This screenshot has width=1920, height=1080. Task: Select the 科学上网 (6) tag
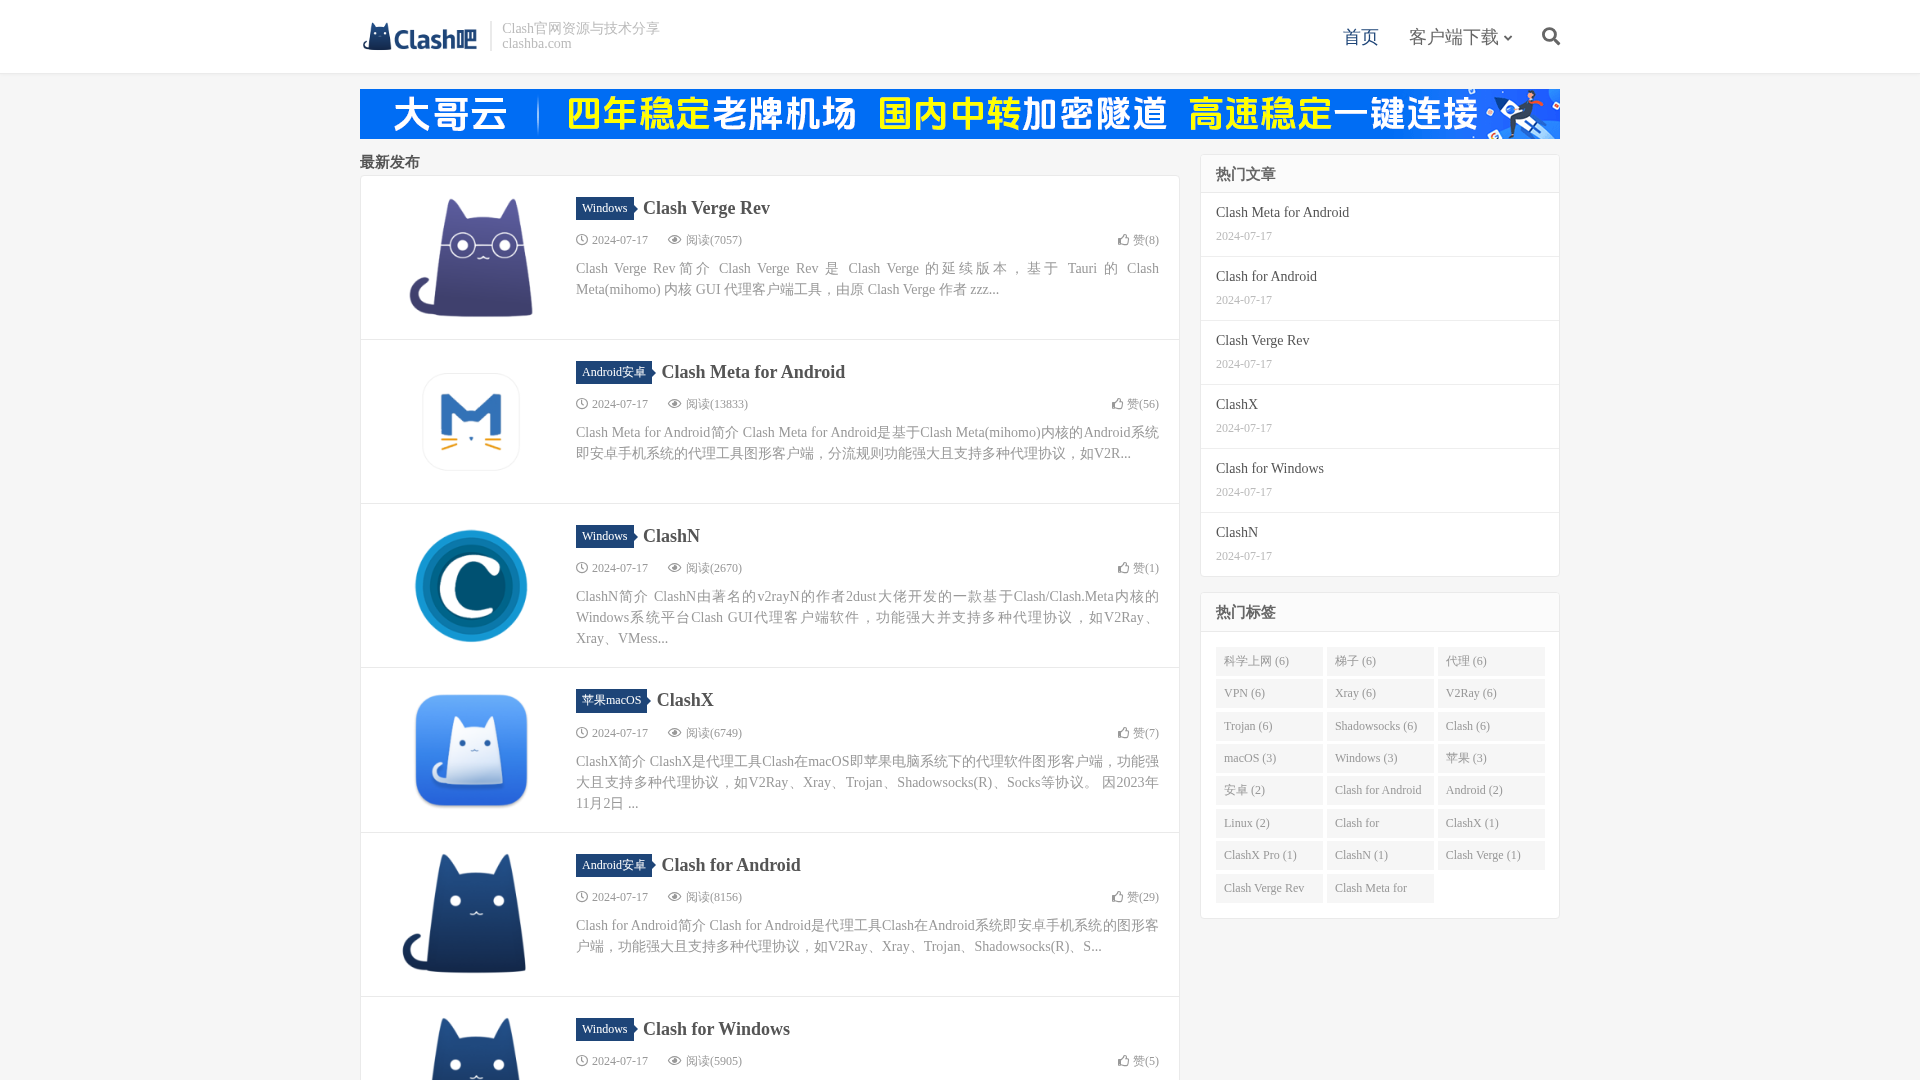1269,661
